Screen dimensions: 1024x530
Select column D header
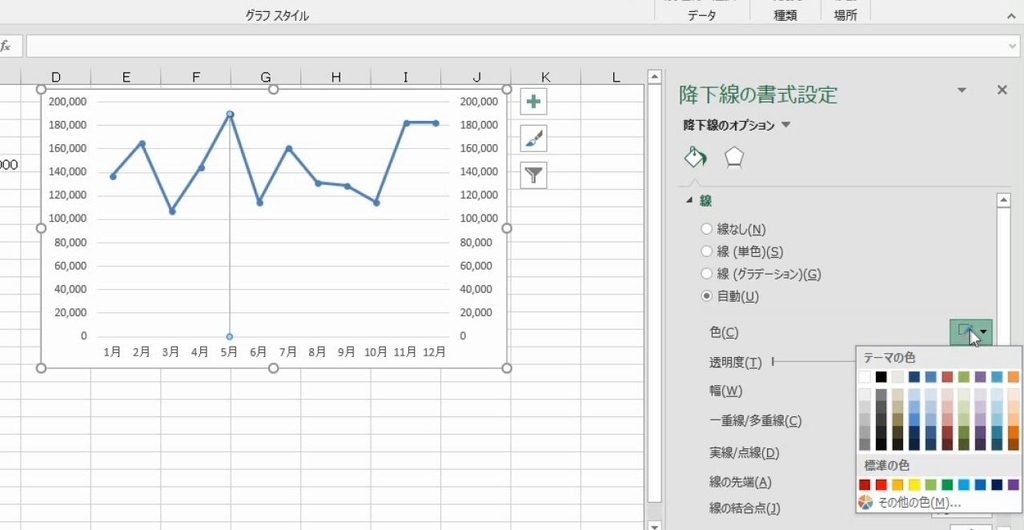click(56, 78)
